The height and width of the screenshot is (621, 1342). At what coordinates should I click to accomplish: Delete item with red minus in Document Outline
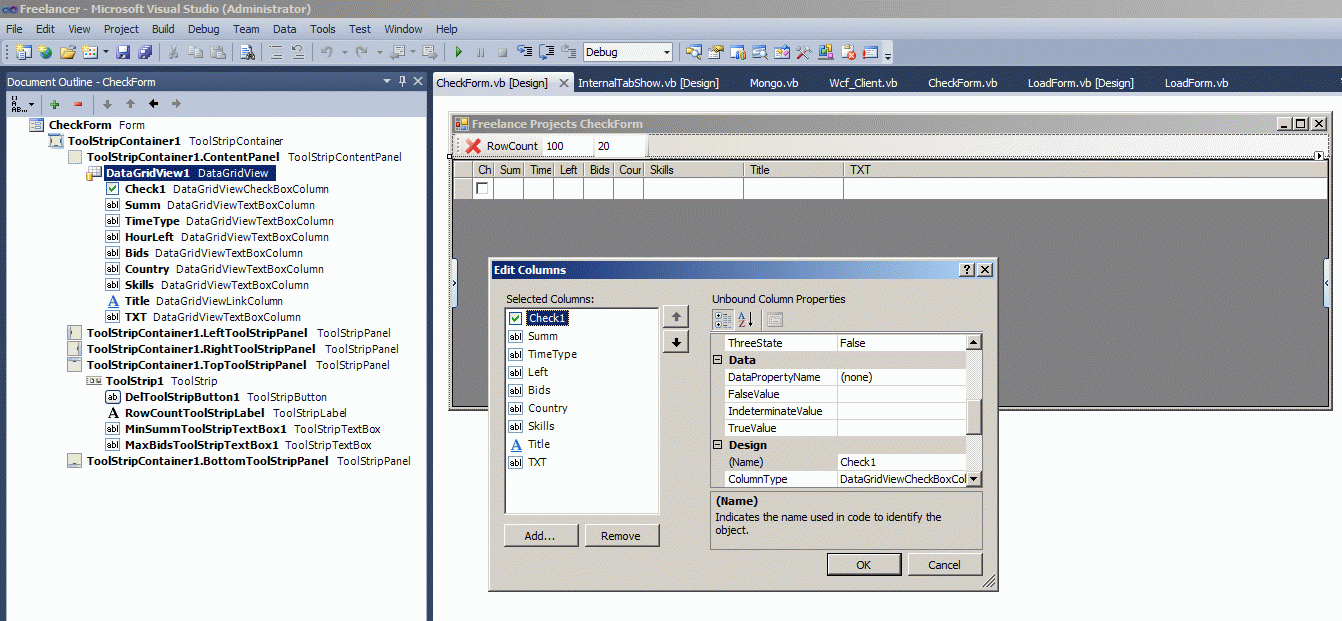[x=78, y=104]
